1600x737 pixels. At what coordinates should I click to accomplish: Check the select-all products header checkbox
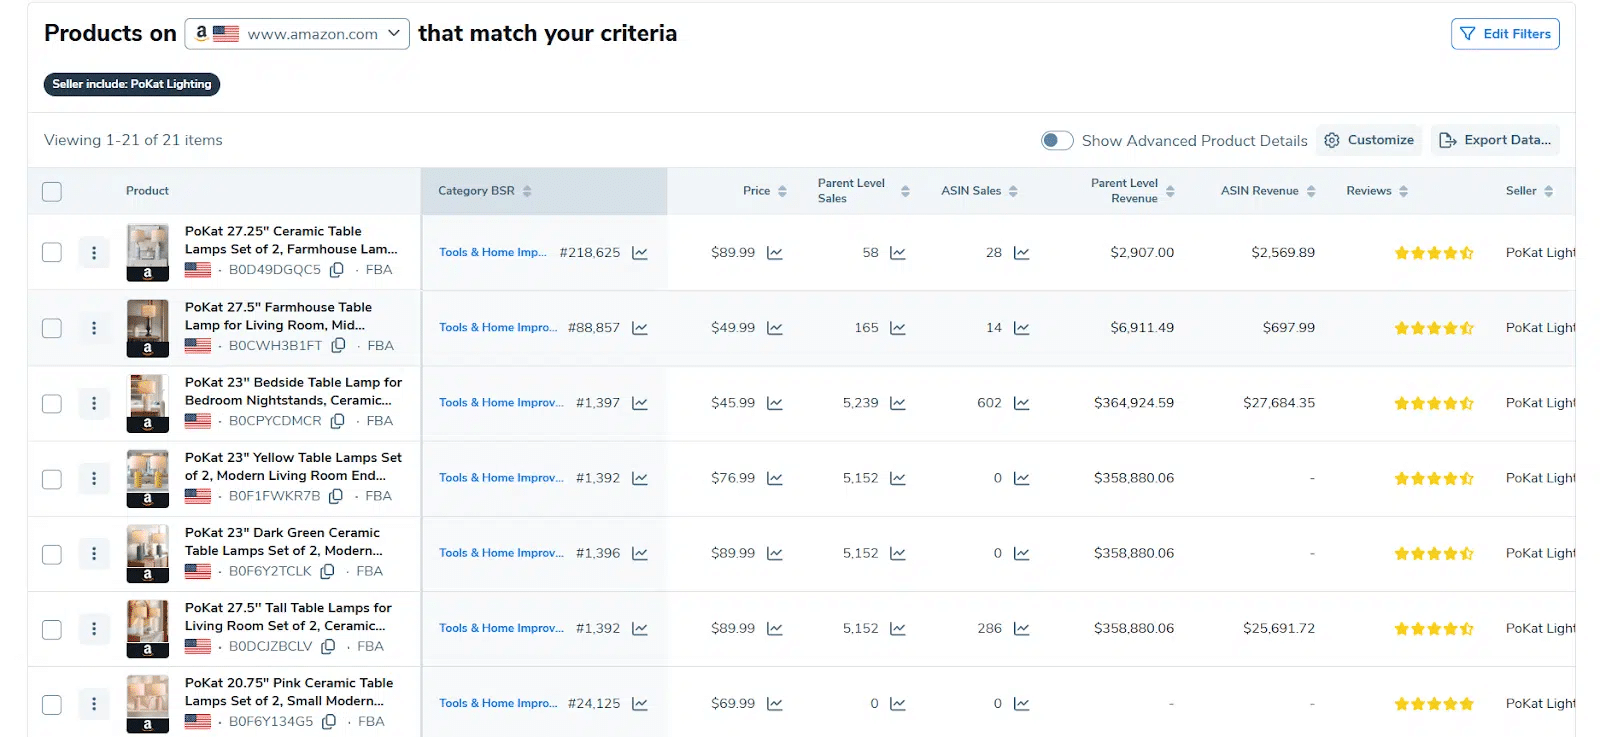click(52, 191)
